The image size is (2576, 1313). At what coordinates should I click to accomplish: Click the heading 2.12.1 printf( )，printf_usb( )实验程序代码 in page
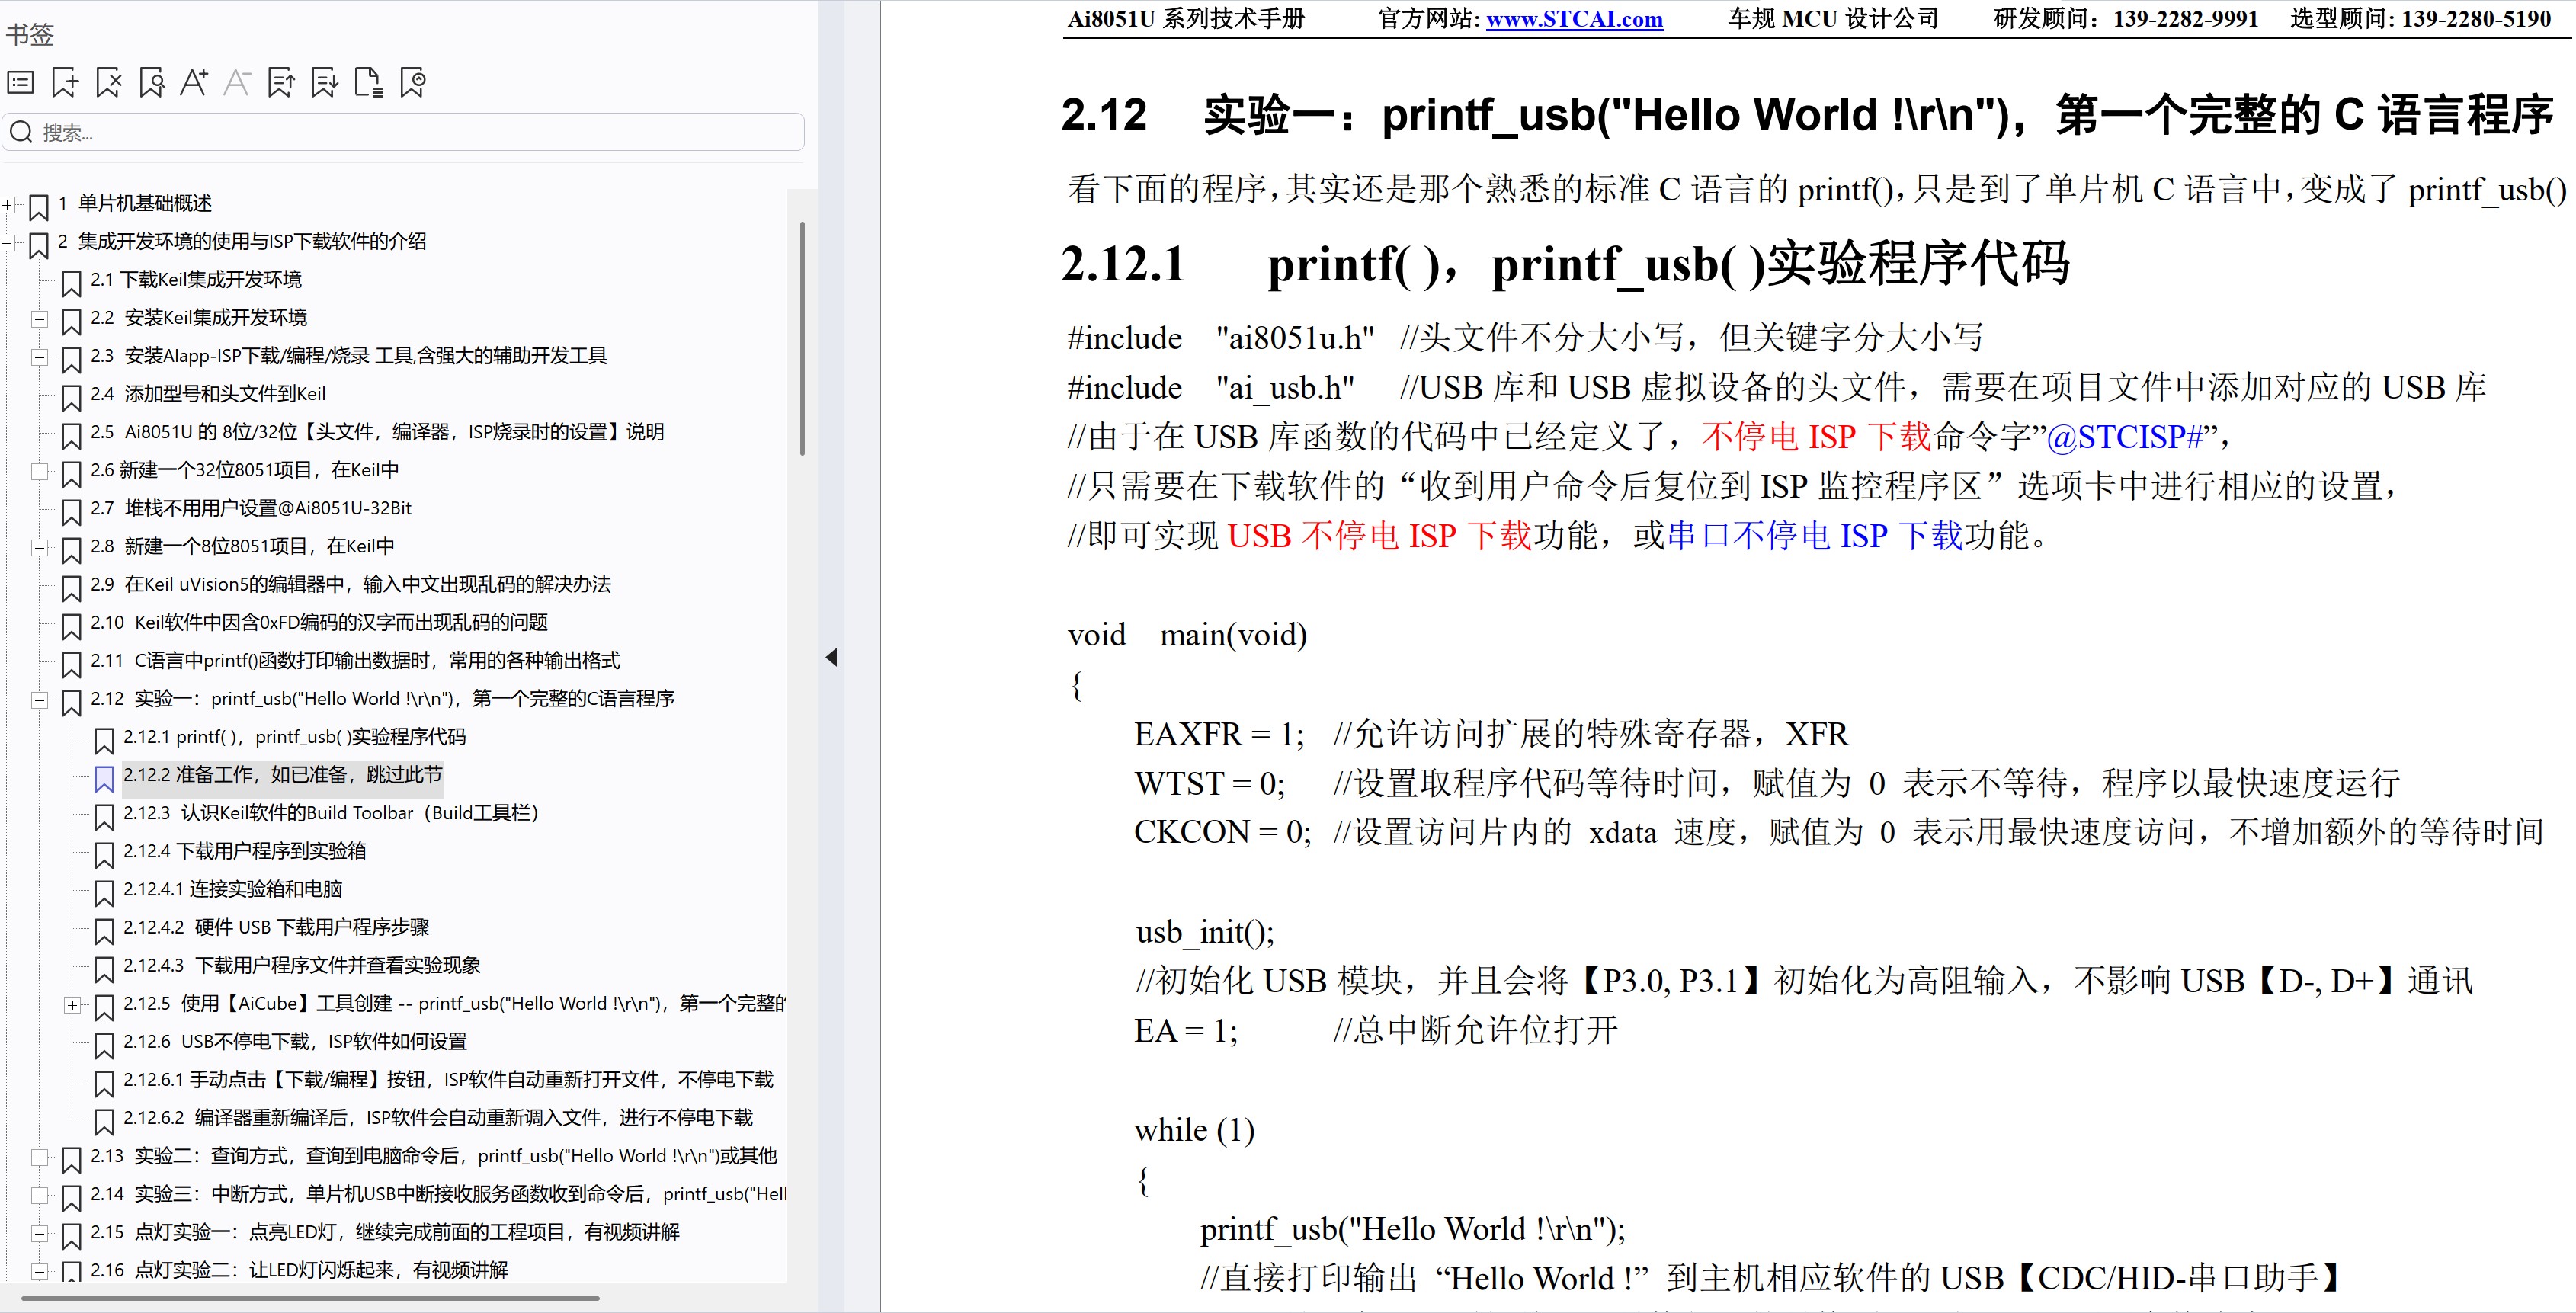[x=1565, y=265]
